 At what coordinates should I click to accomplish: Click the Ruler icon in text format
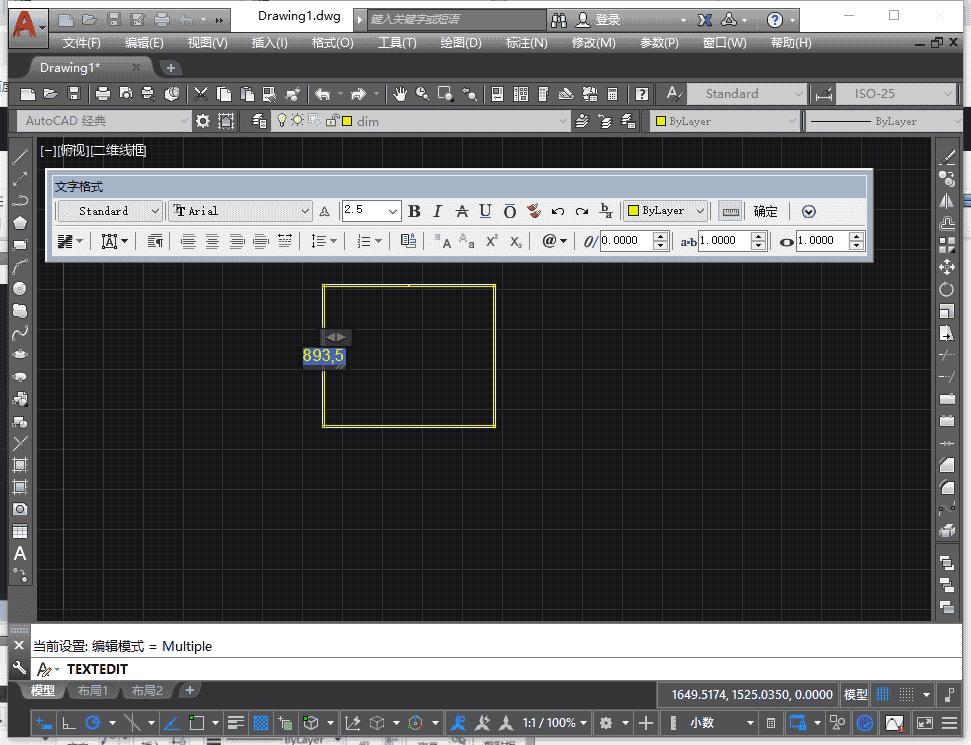730,212
